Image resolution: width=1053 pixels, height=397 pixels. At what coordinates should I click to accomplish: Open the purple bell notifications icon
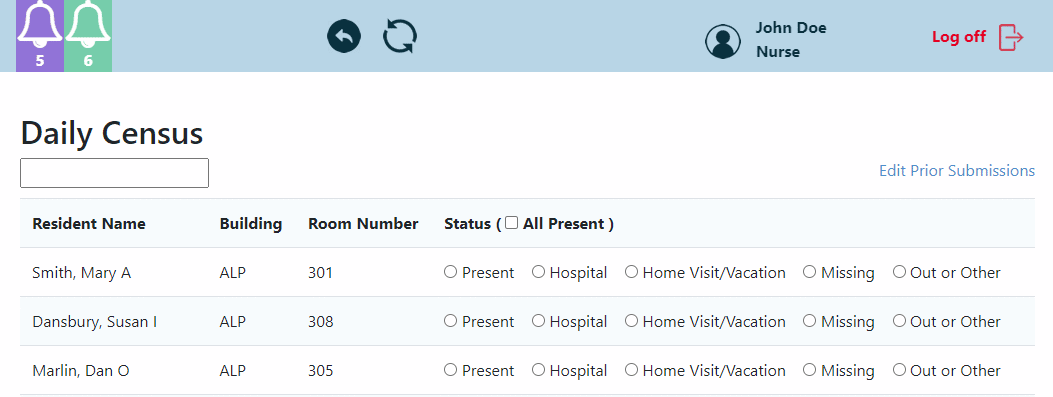coord(40,36)
